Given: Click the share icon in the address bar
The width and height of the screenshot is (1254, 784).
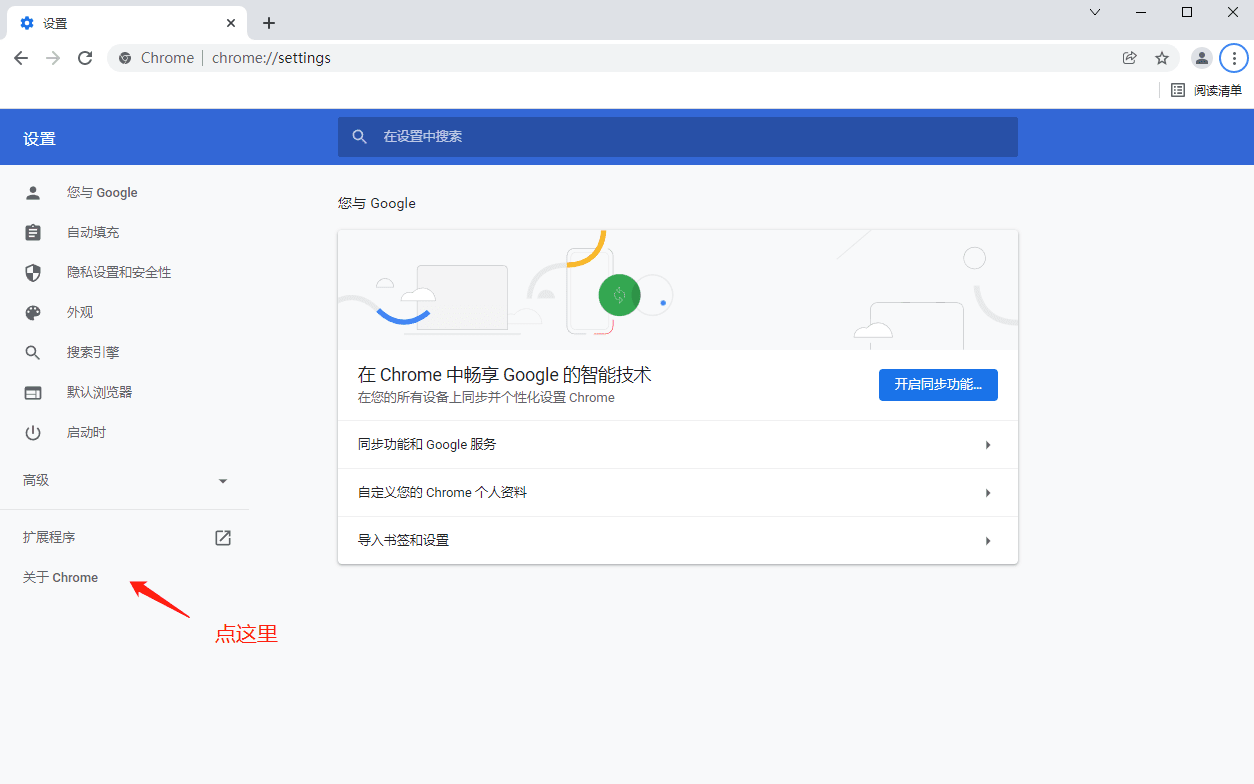Looking at the screenshot, I should pyautogui.click(x=1129, y=58).
